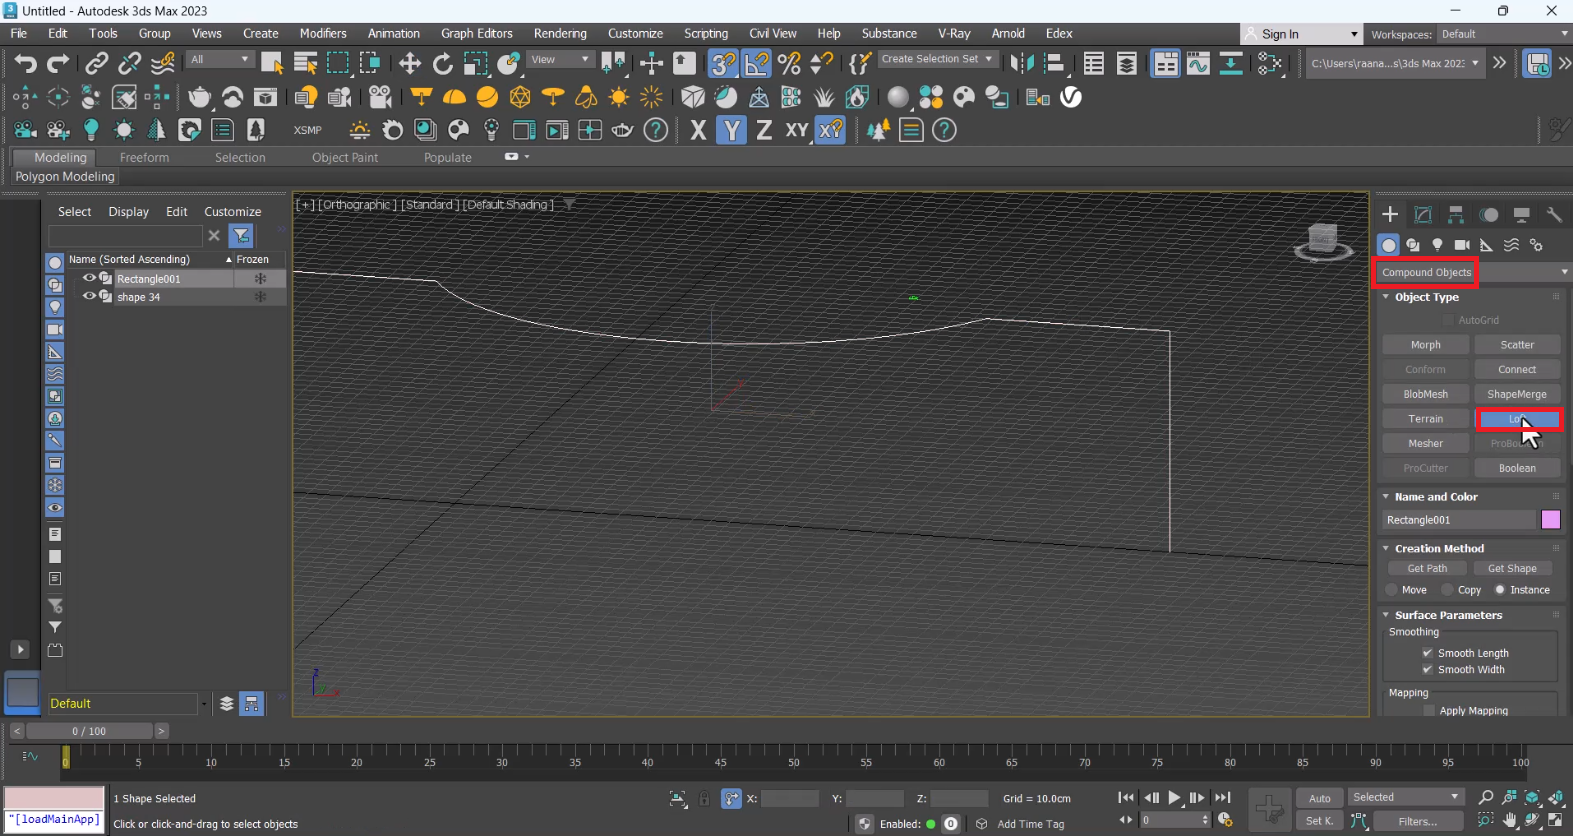Click the Cameras category icon in Create panel
This screenshot has height=836, width=1573.
1461,245
